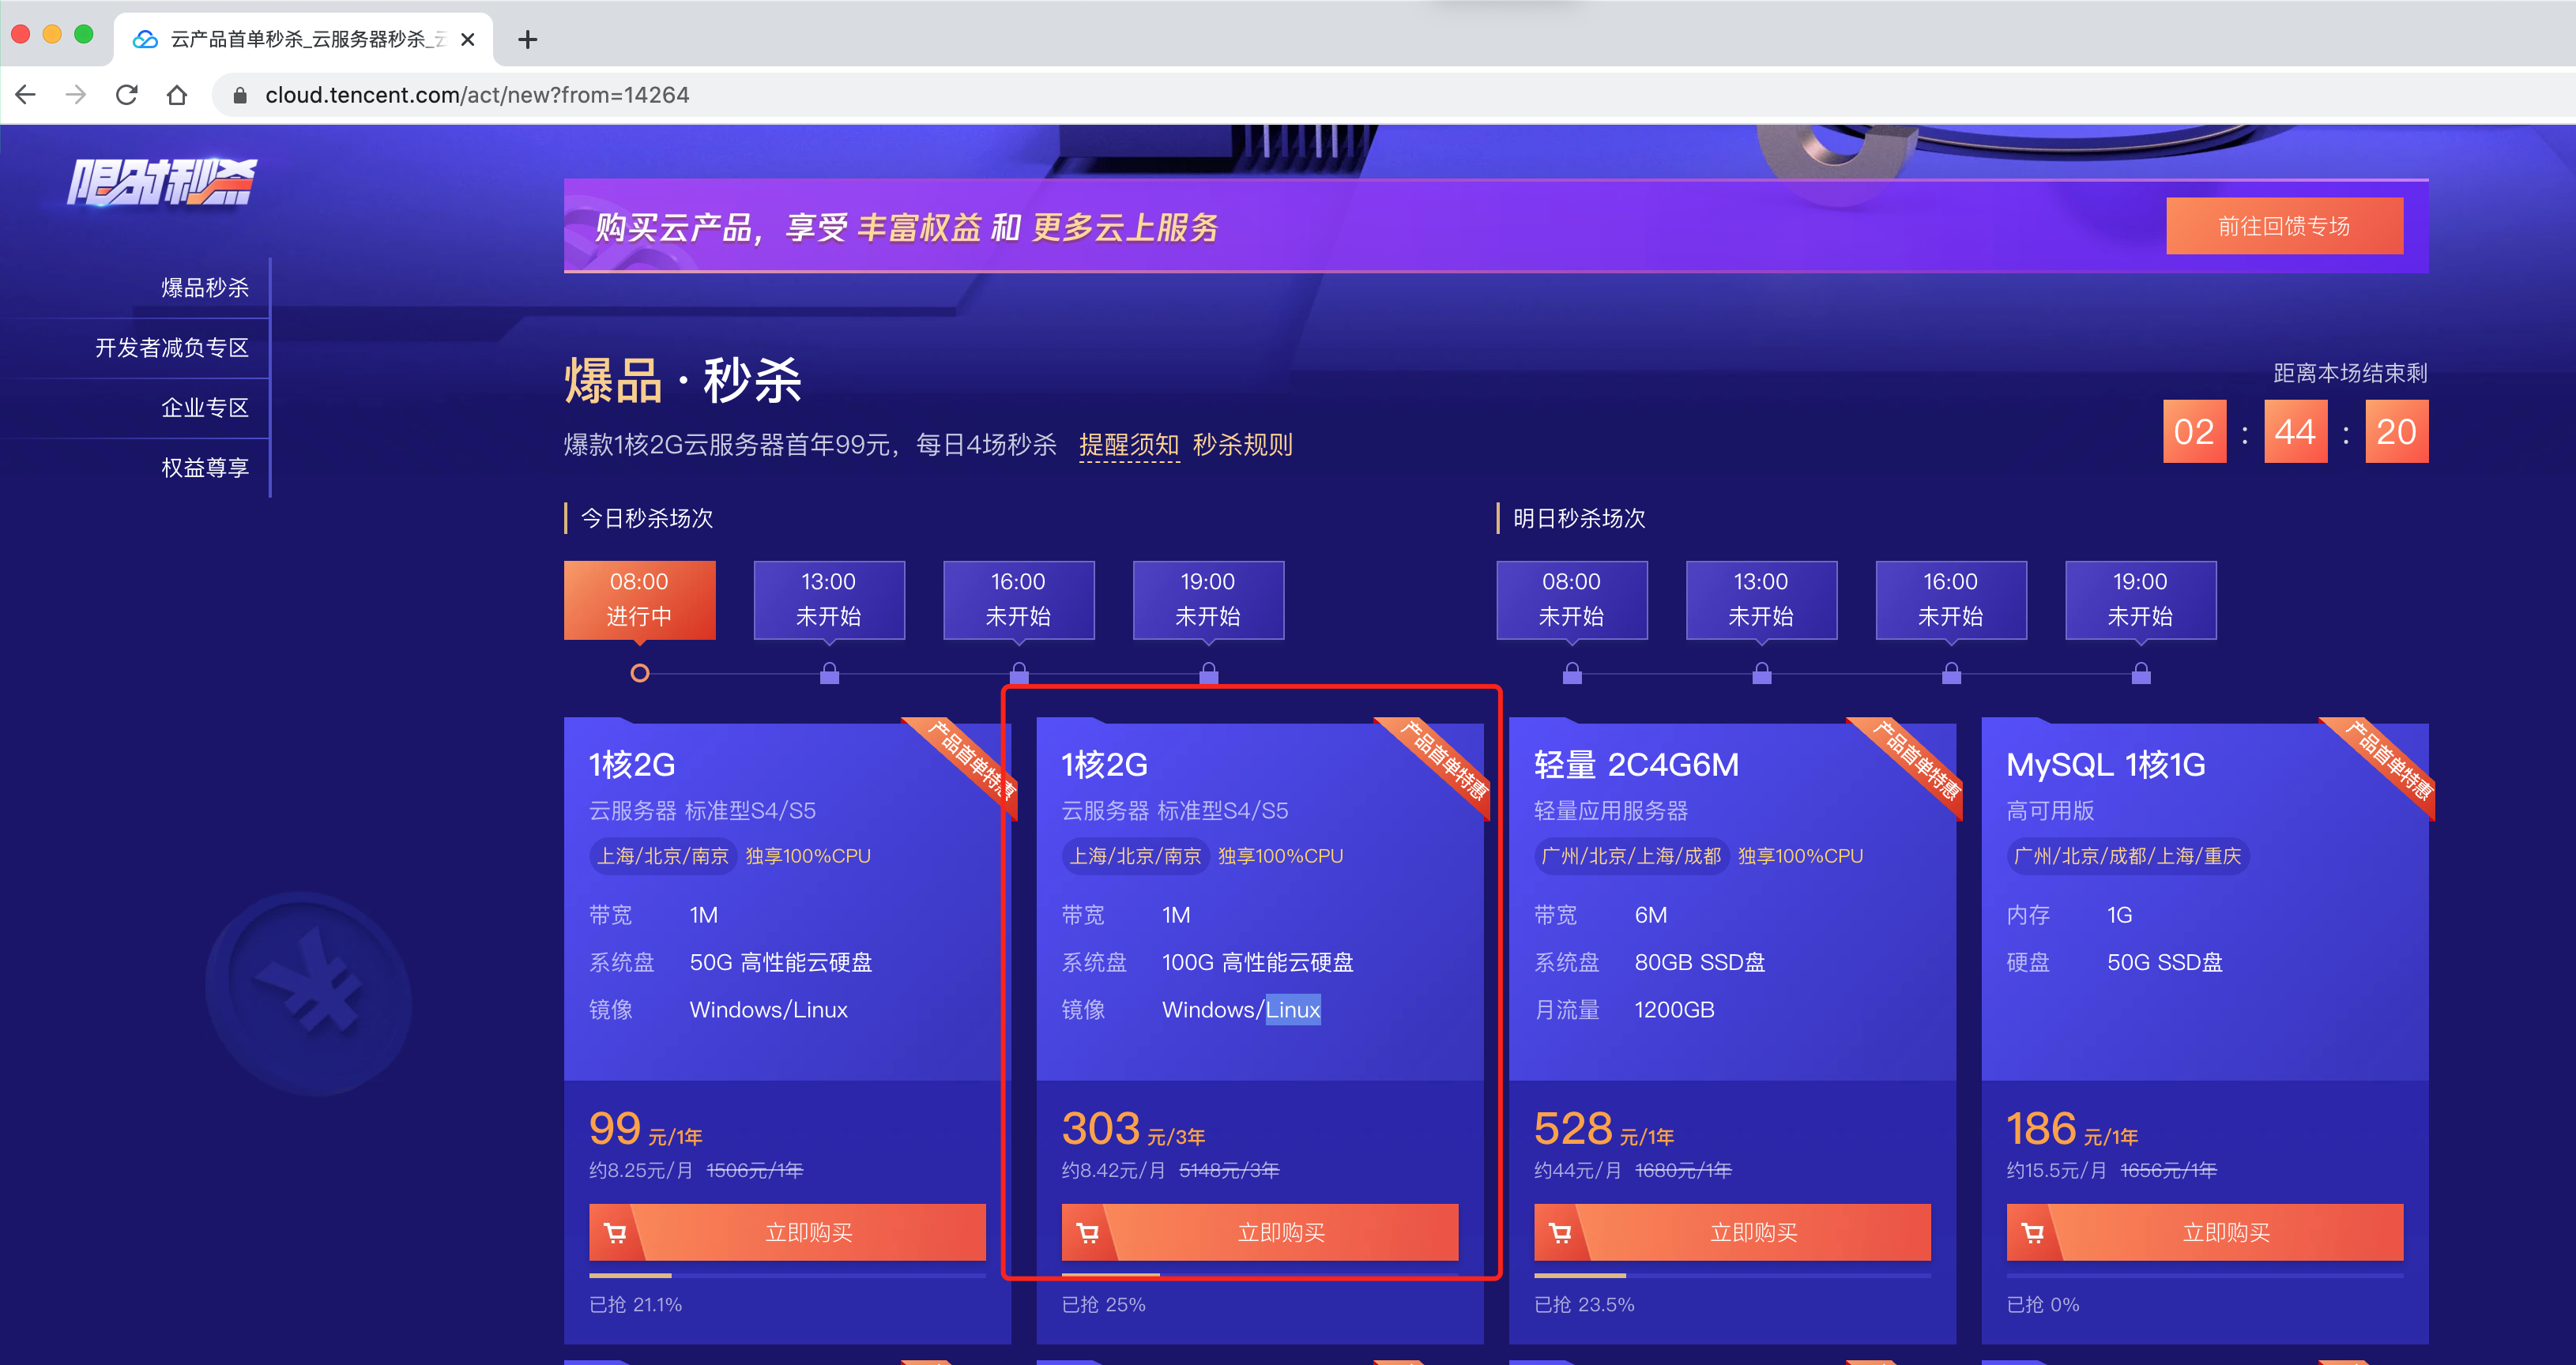Viewport: 2576px width, 1365px height.
Task: Select today's 19:00 未开始 session tab
Action: 1208,600
